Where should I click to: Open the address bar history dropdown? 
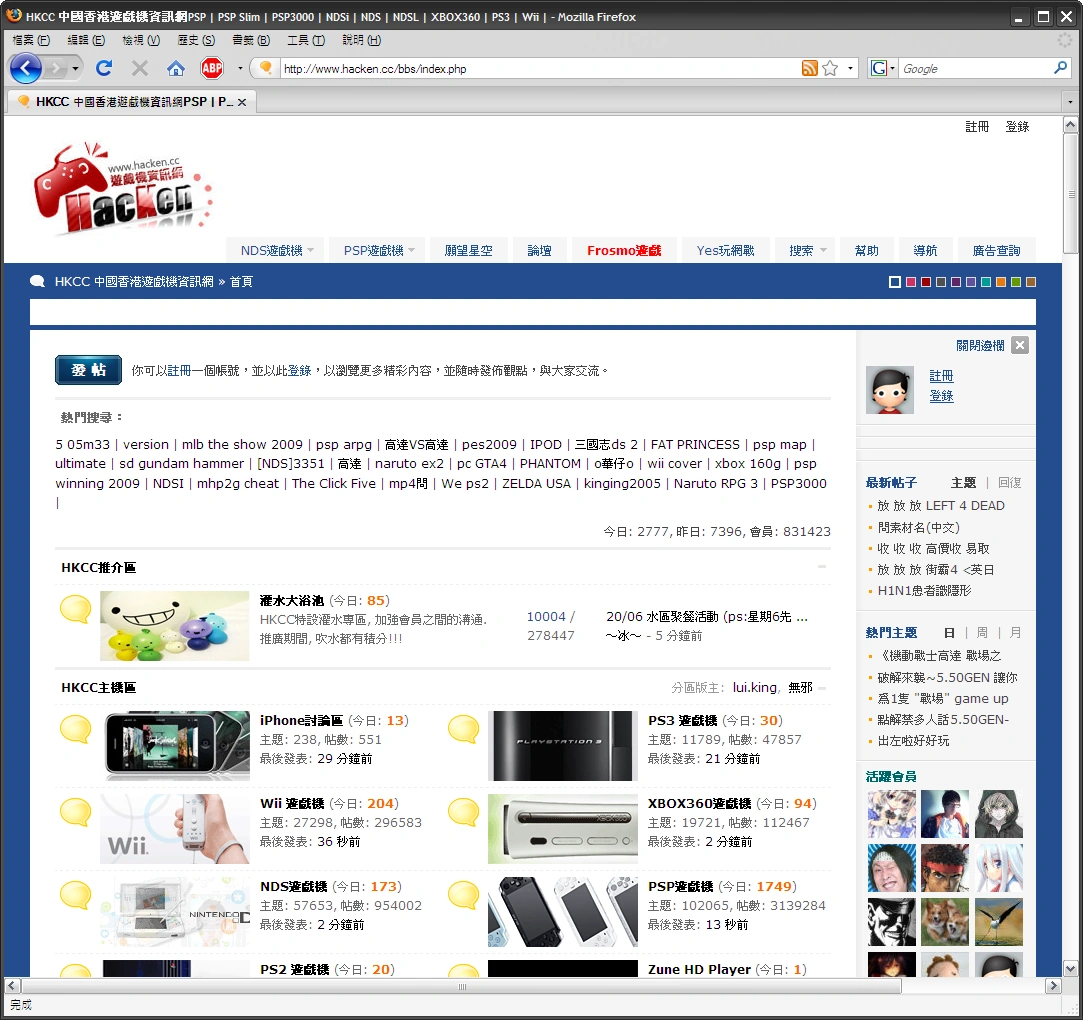pyautogui.click(x=850, y=68)
